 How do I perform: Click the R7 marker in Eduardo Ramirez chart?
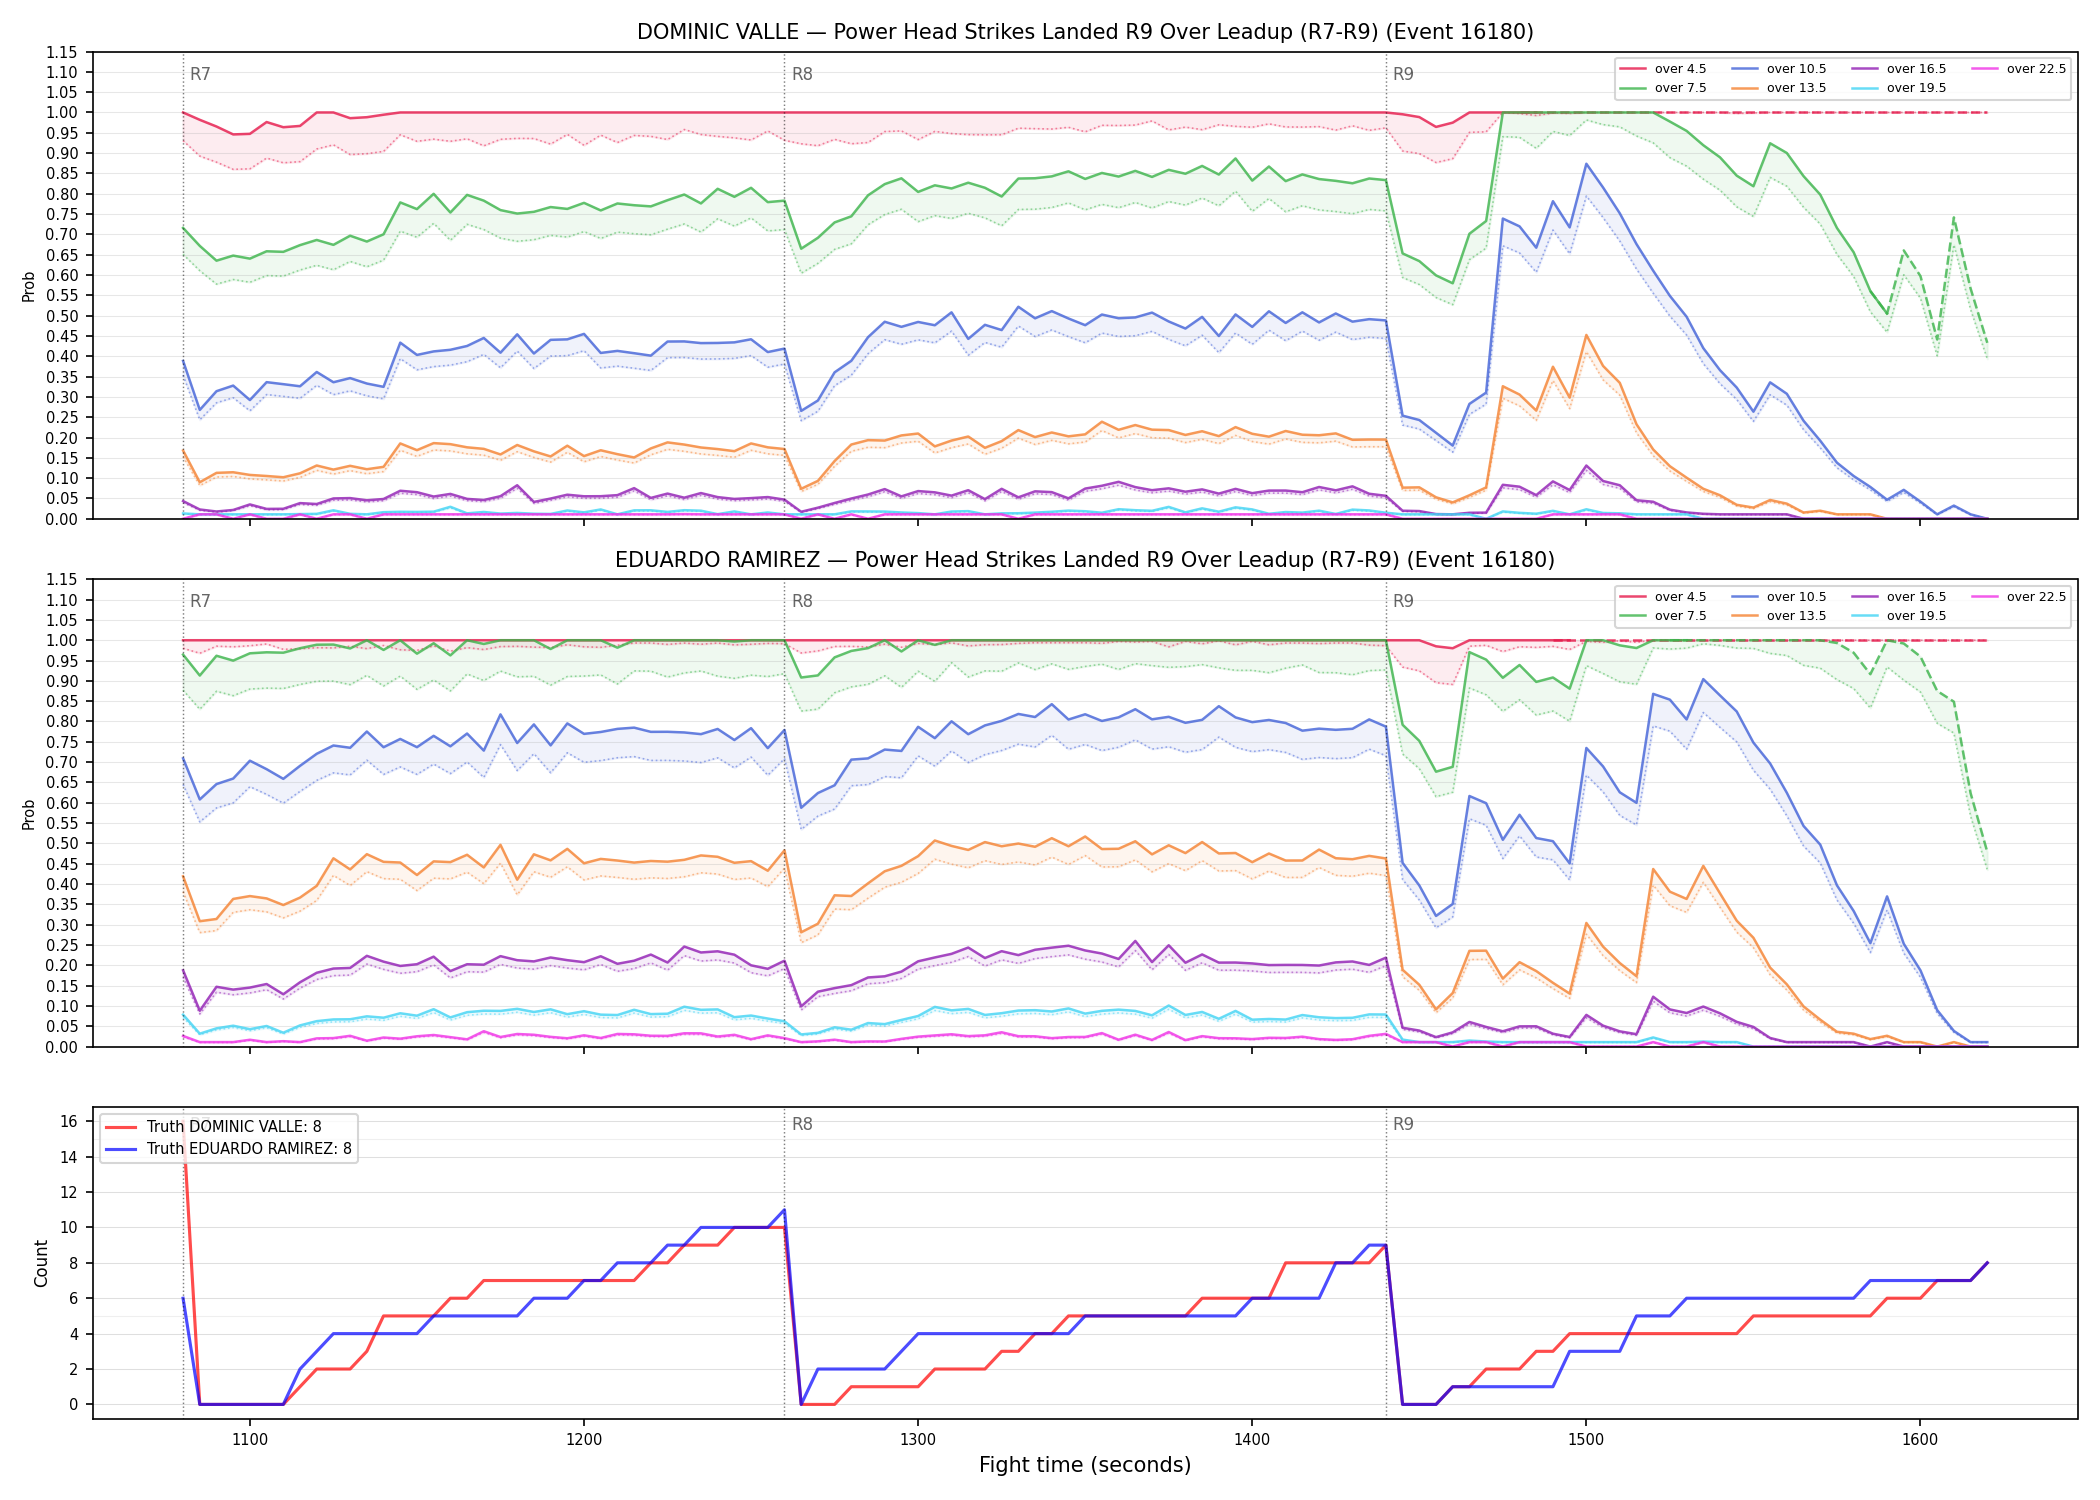(200, 601)
